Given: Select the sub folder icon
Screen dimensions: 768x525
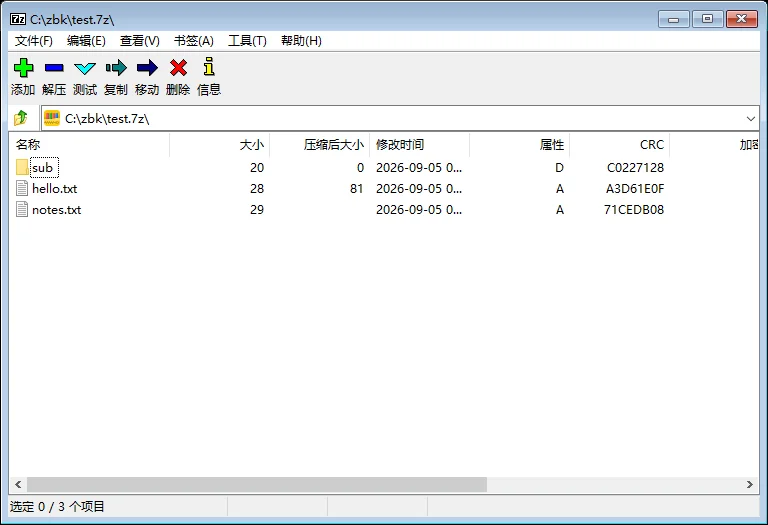Looking at the screenshot, I should (x=22, y=167).
